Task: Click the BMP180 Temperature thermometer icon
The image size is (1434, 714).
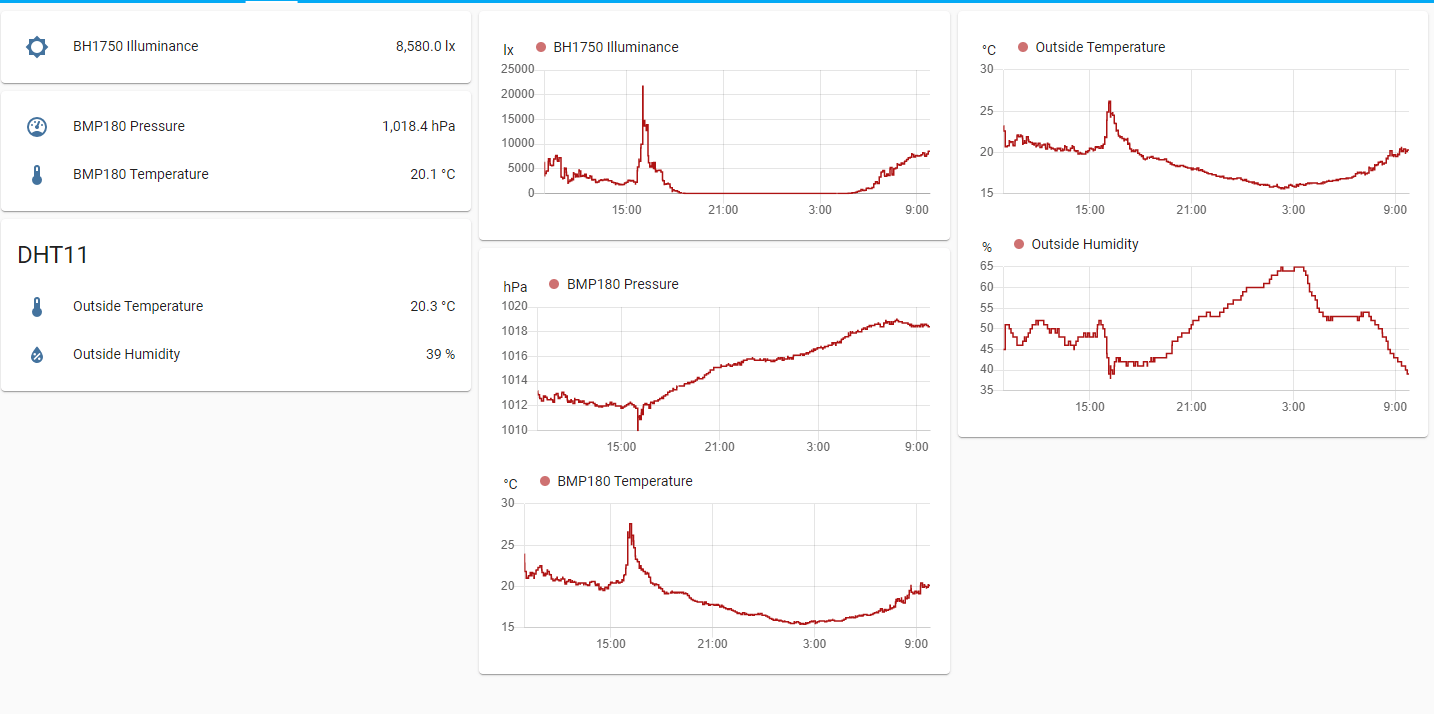Action: pos(37,175)
